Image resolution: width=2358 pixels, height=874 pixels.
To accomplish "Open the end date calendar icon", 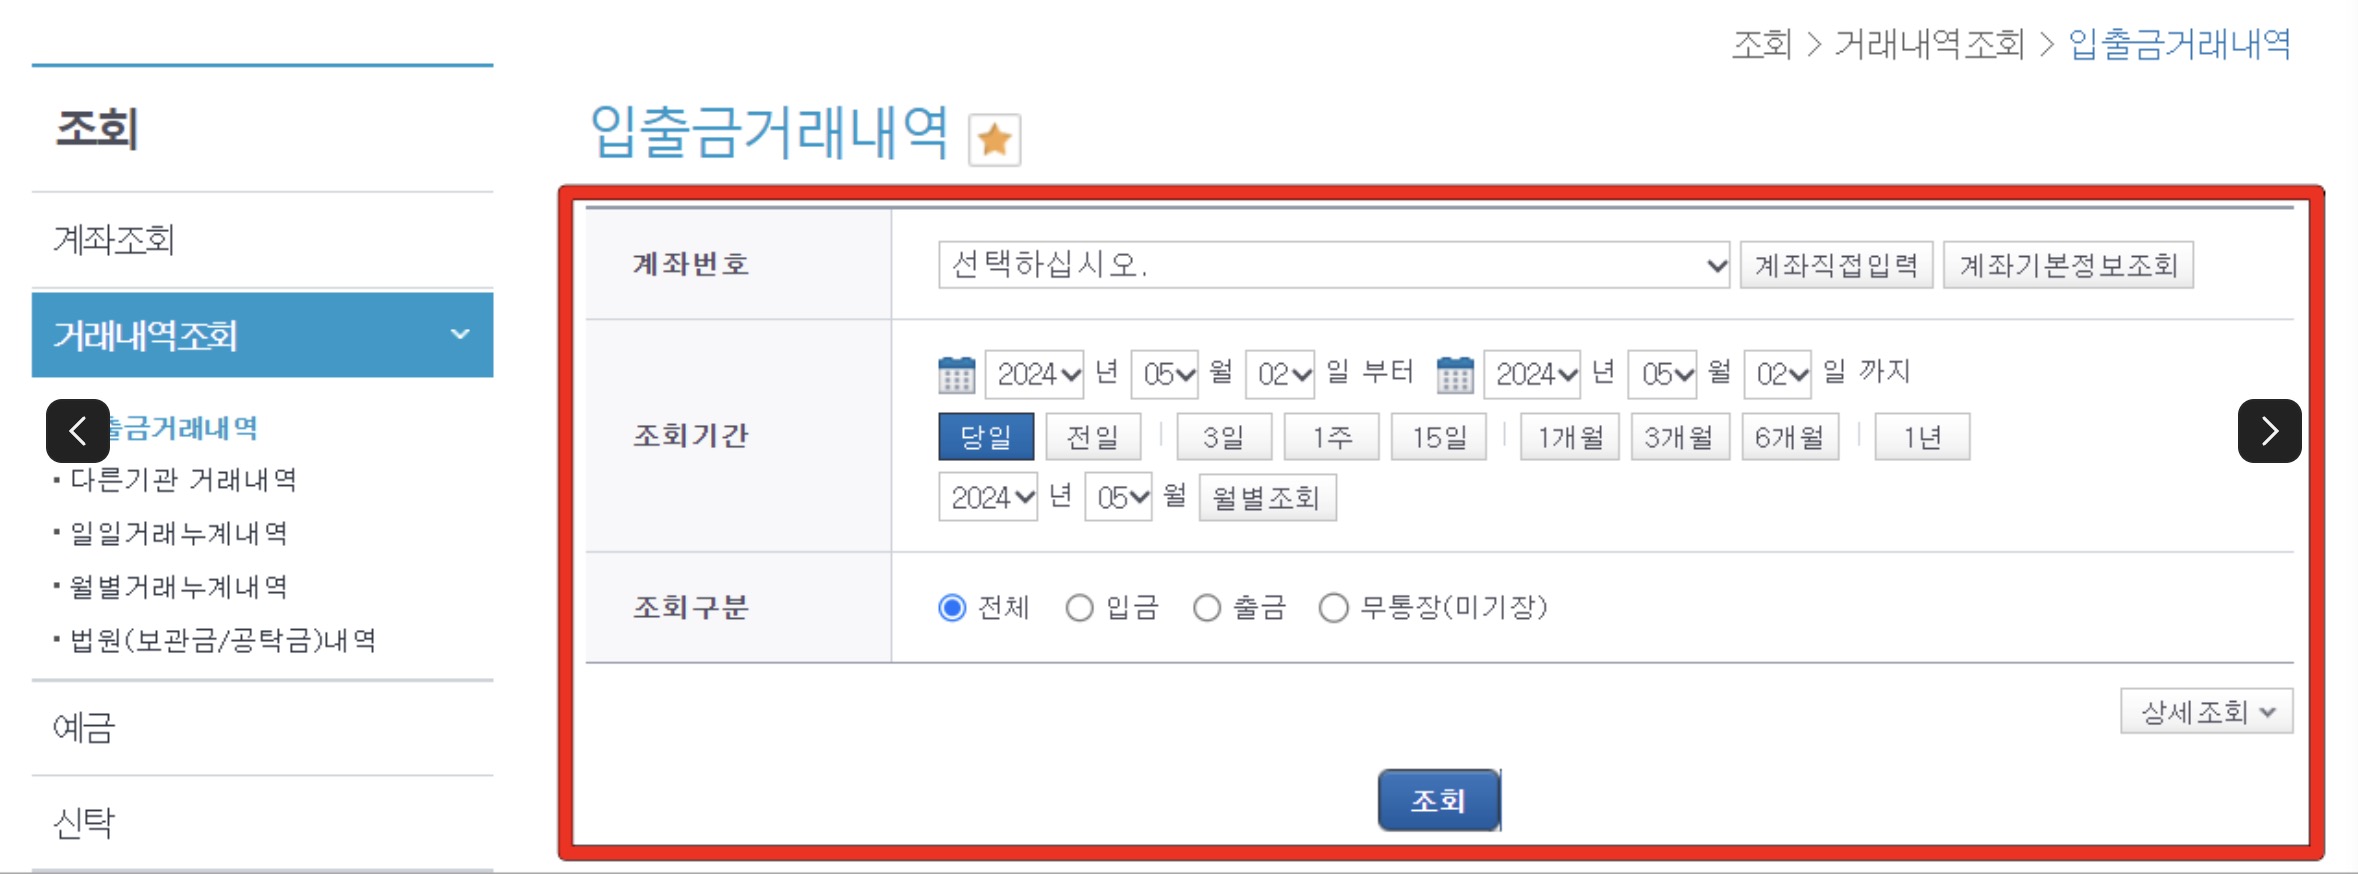I will (1455, 375).
